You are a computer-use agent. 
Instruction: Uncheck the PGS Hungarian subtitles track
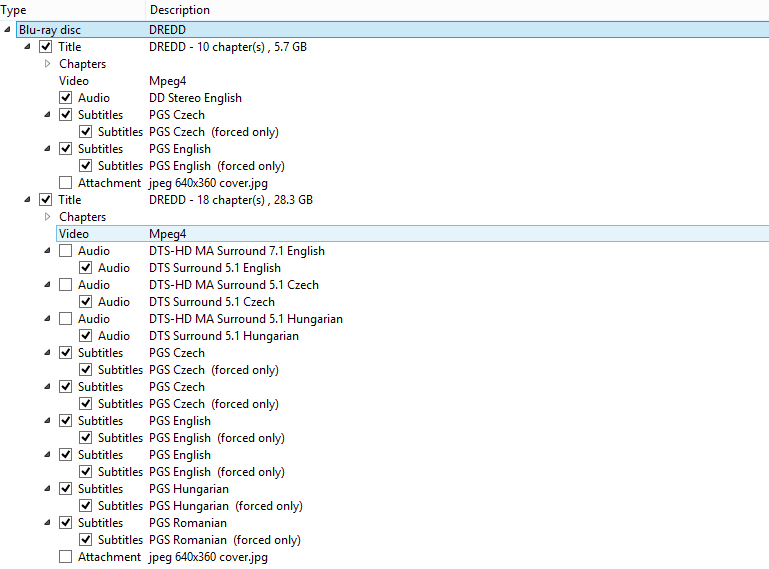point(66,489)
